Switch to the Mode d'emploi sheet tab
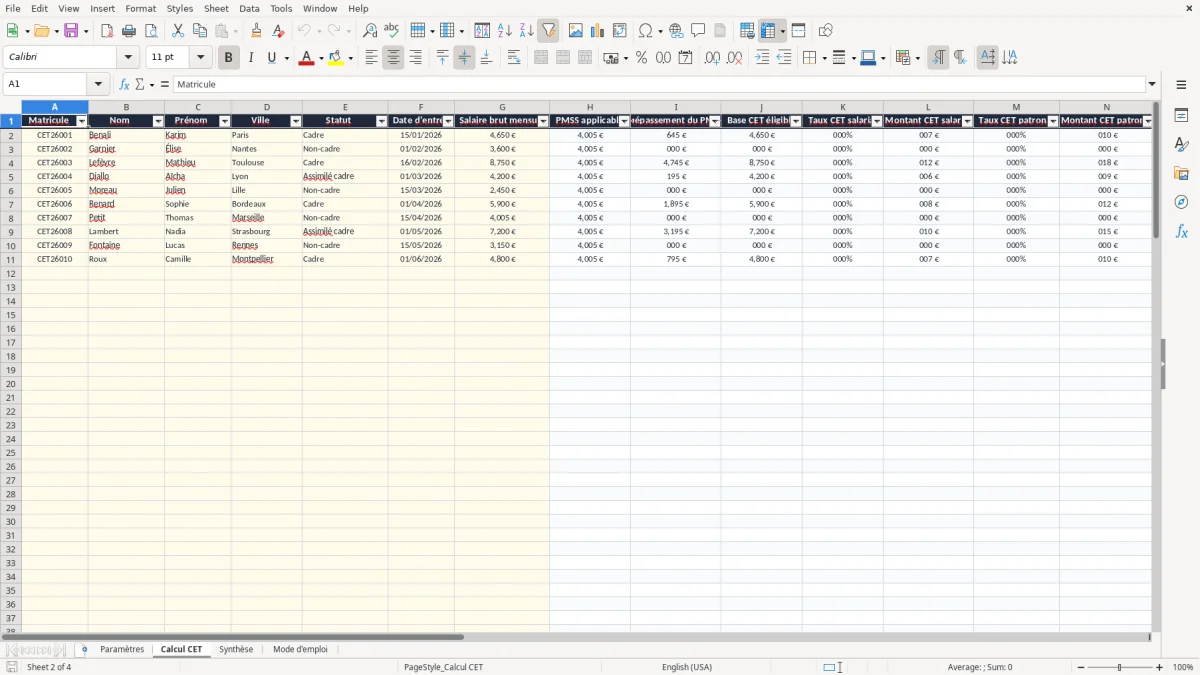1200x675 pixels. 300,649
